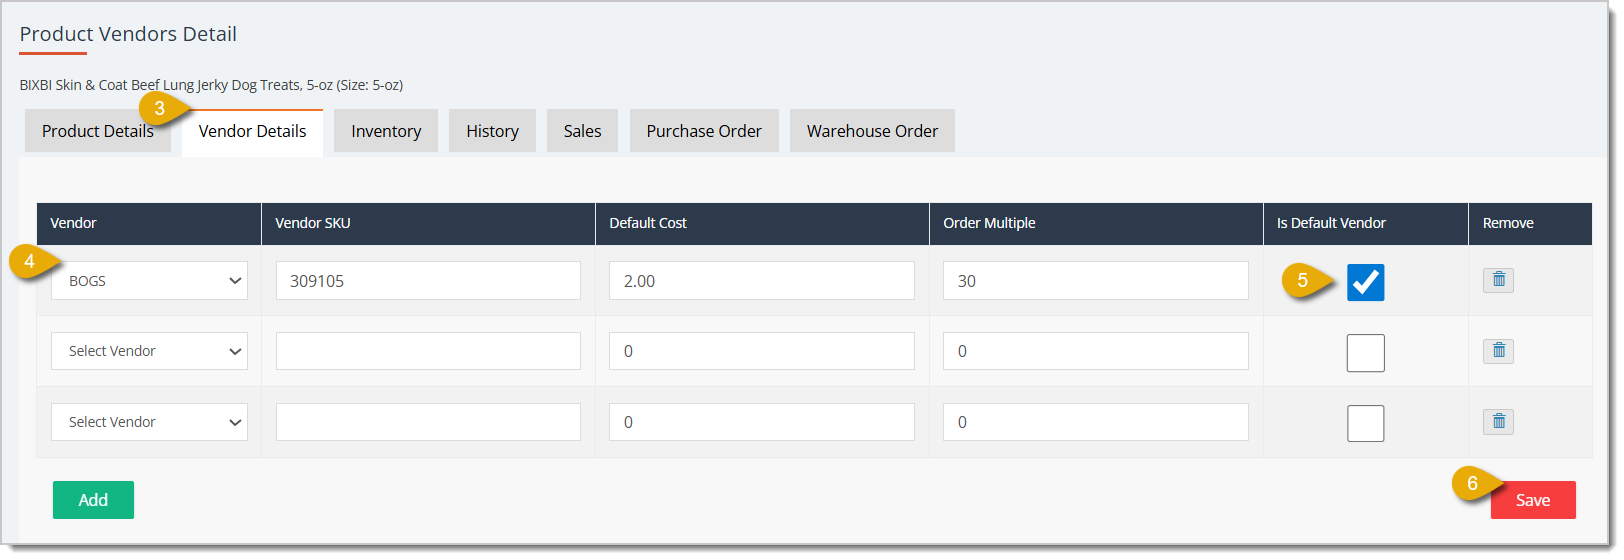
Task: Open the Inventory tab
Action: coord(386,131)
